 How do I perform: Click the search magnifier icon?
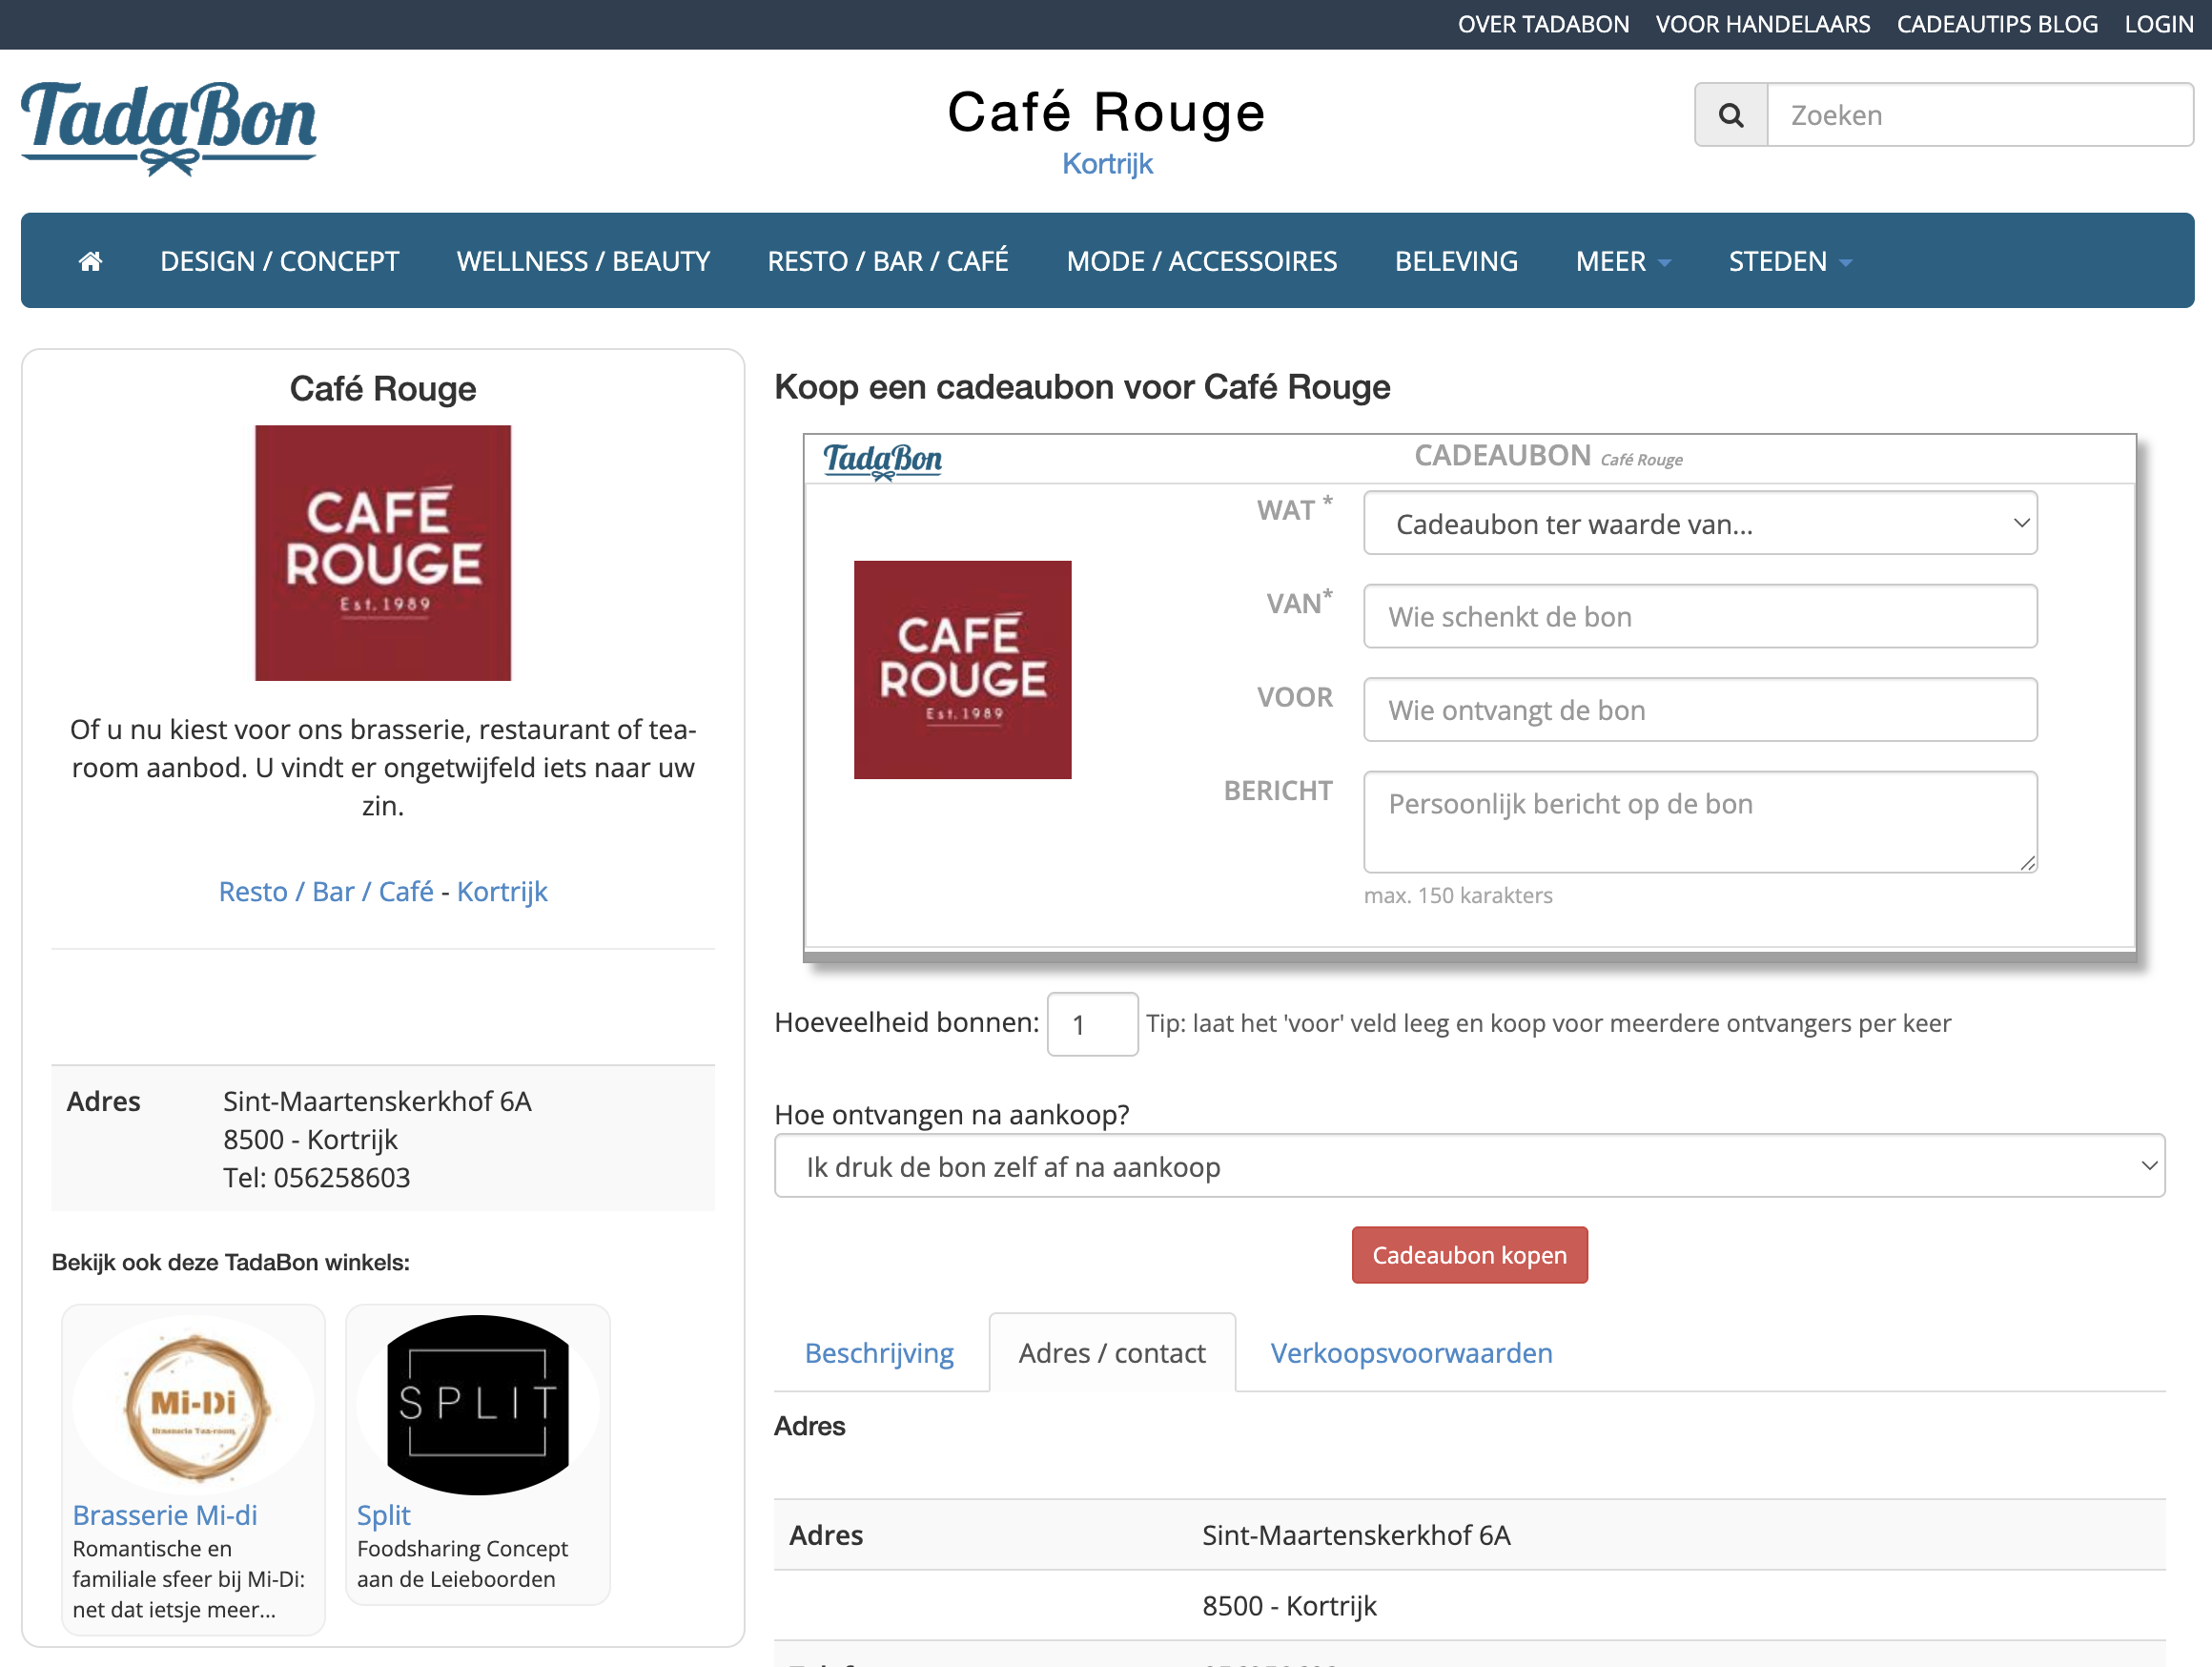1731,115
